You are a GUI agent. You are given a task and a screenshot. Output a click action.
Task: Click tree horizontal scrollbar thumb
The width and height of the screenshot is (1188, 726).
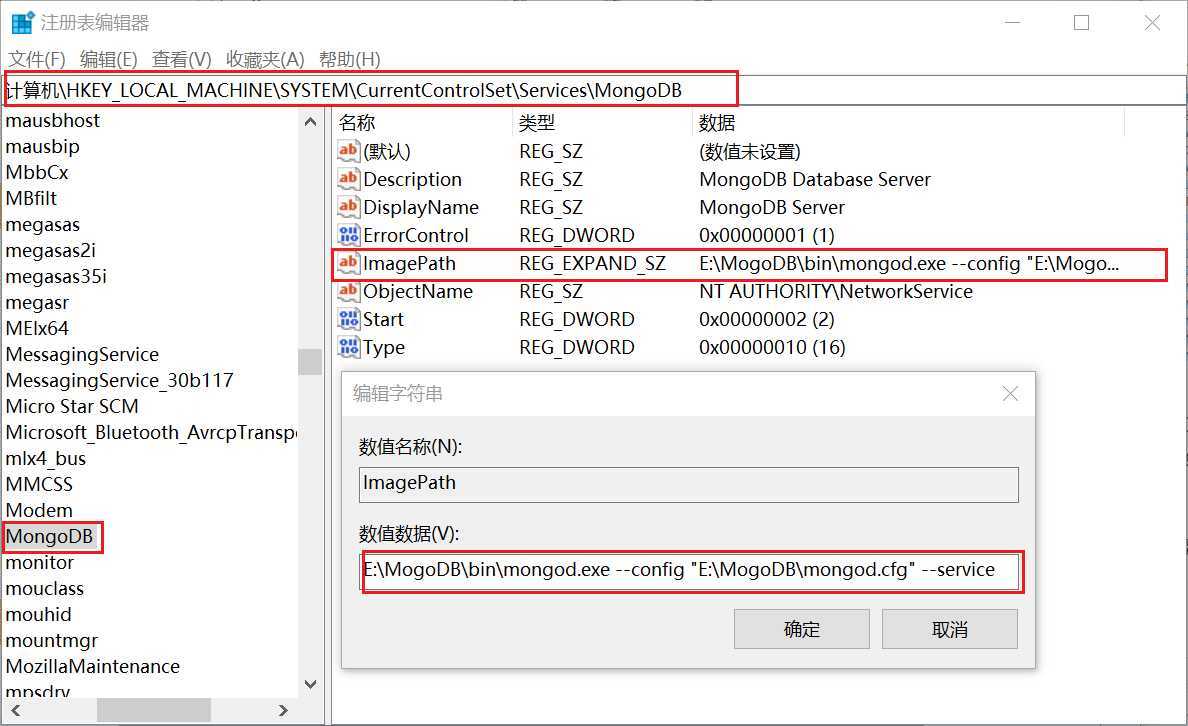(x=154, y=710)
